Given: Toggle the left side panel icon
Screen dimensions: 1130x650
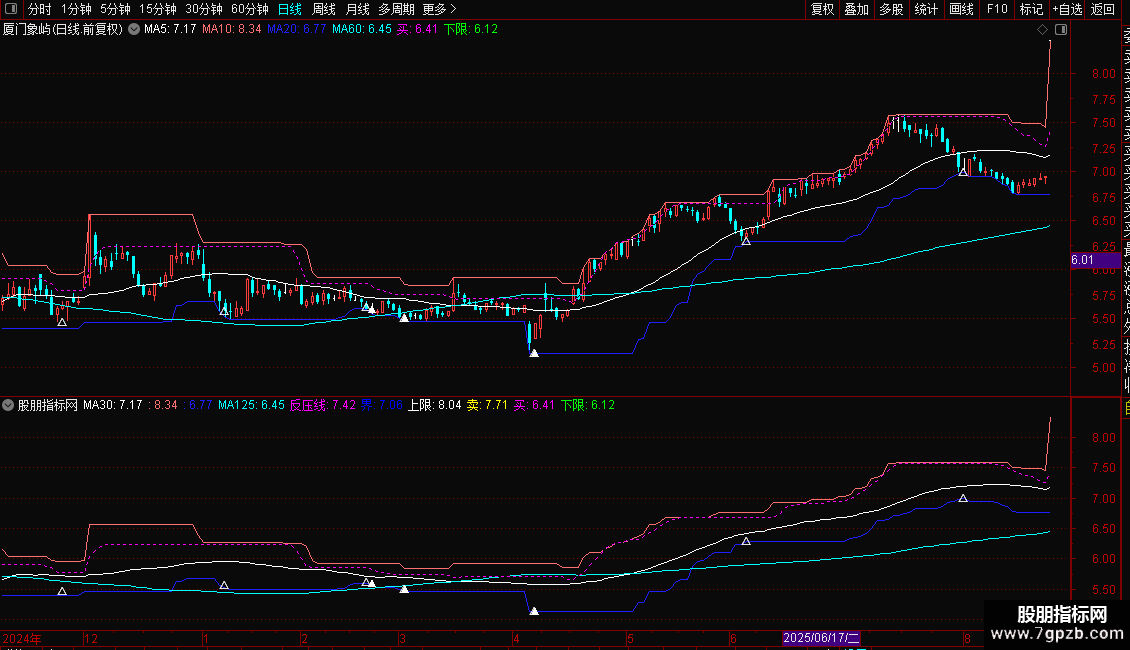Looking at the screenshot, I should tap(11, 9).
